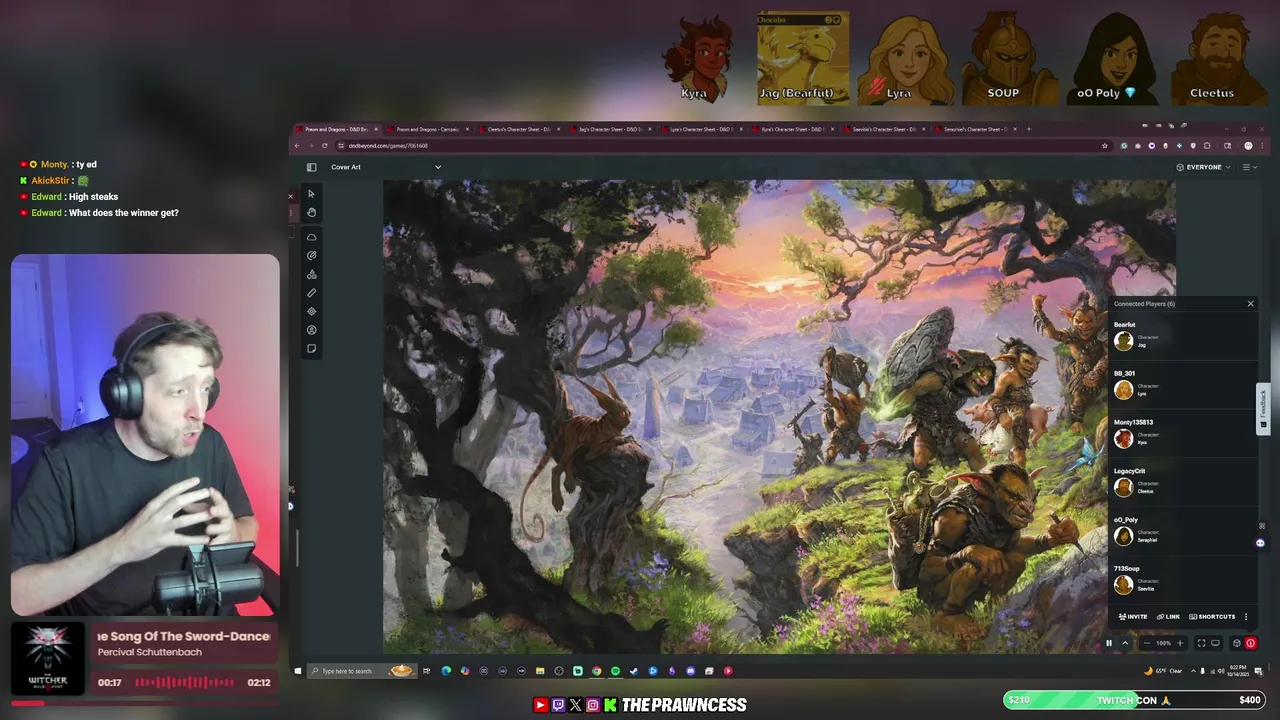Bookmark page with the star icon

1105,146
